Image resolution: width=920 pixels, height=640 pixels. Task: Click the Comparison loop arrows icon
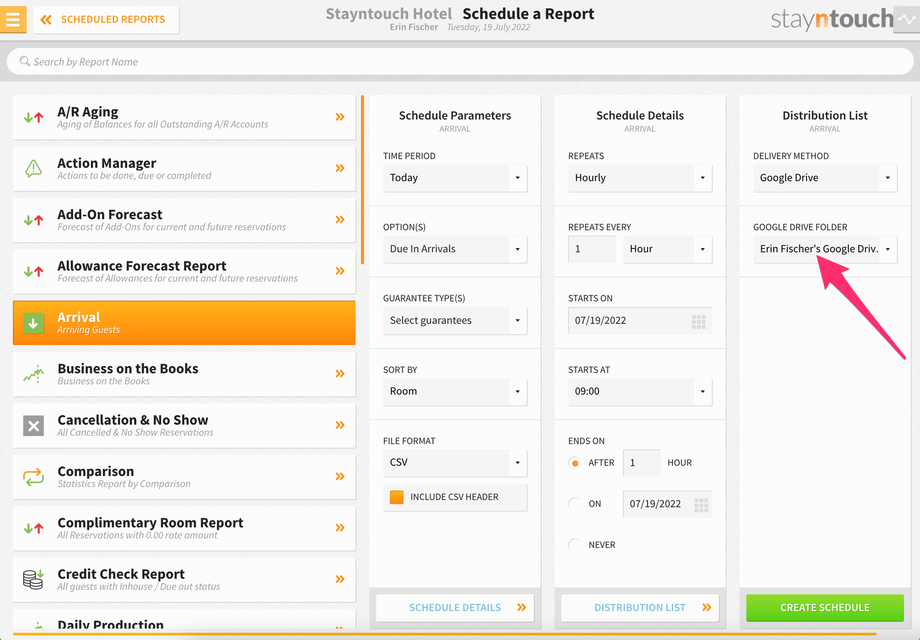(33, 476)
